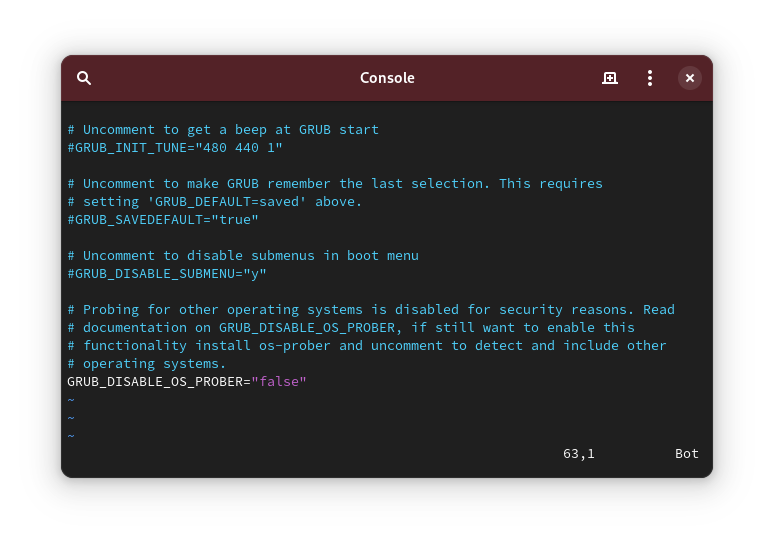Click the 63,1 cursor position indicator
The width and height of the screenshot is (774, 545).
click(x=579, y=454)
